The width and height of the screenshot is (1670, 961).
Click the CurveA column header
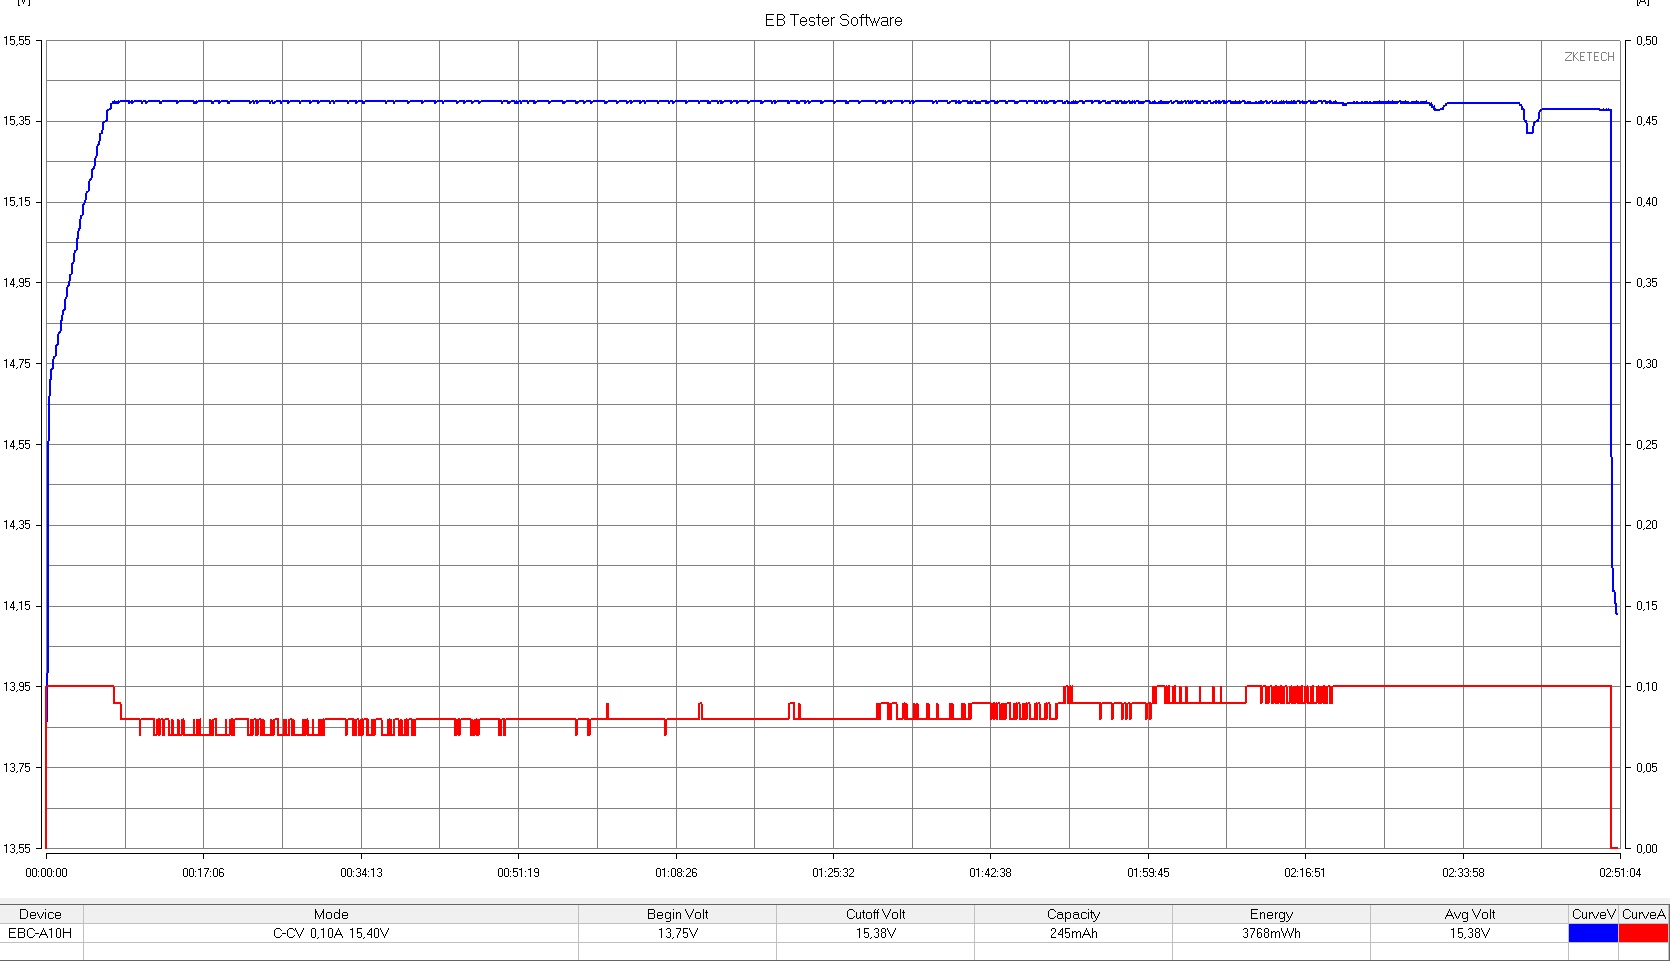coord(1644,914)
